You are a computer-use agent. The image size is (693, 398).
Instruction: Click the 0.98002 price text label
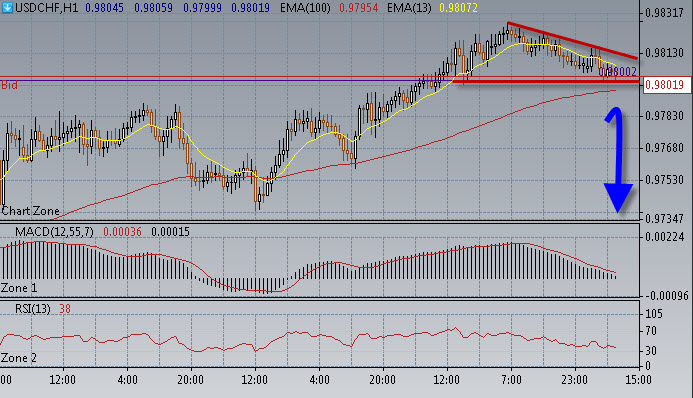tap(618, 72)
